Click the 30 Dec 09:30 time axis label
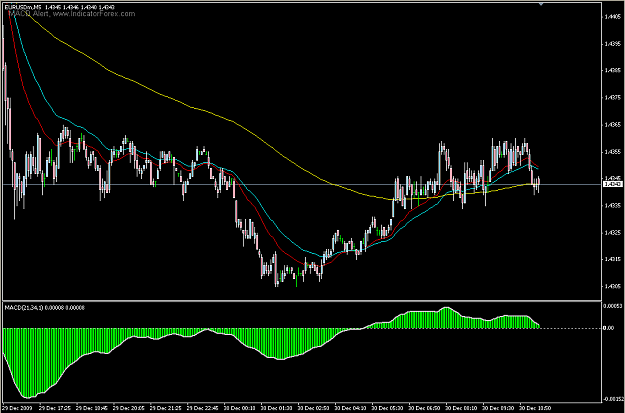The image size is (625, 413). pos(496,408)
